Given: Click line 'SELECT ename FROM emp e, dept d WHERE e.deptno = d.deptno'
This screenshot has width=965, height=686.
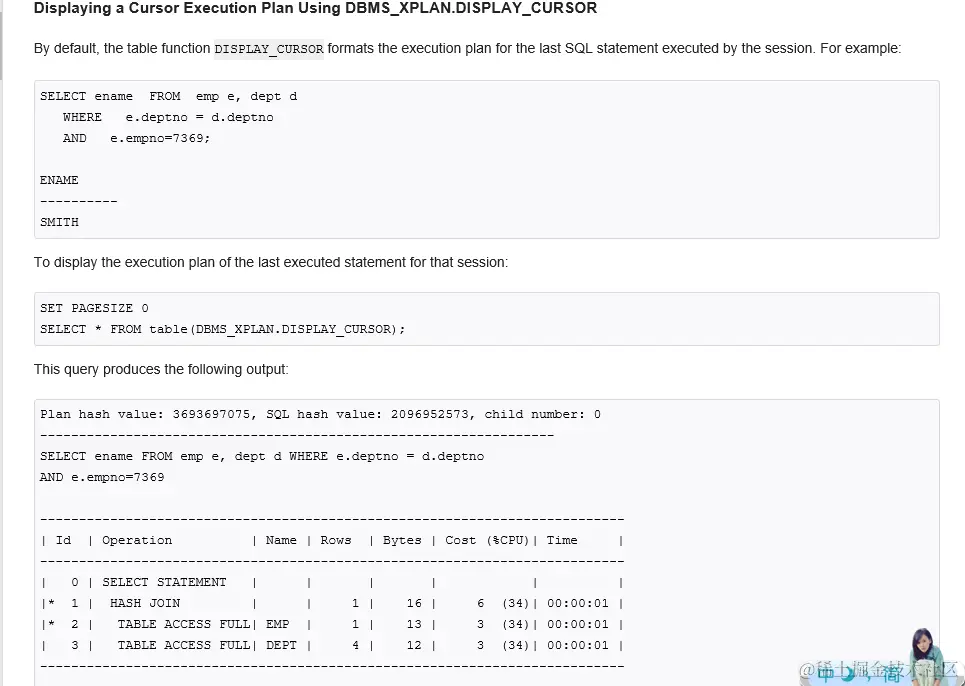Looking at the screenshot, I should pyautogui.click(x=262, y=457).
